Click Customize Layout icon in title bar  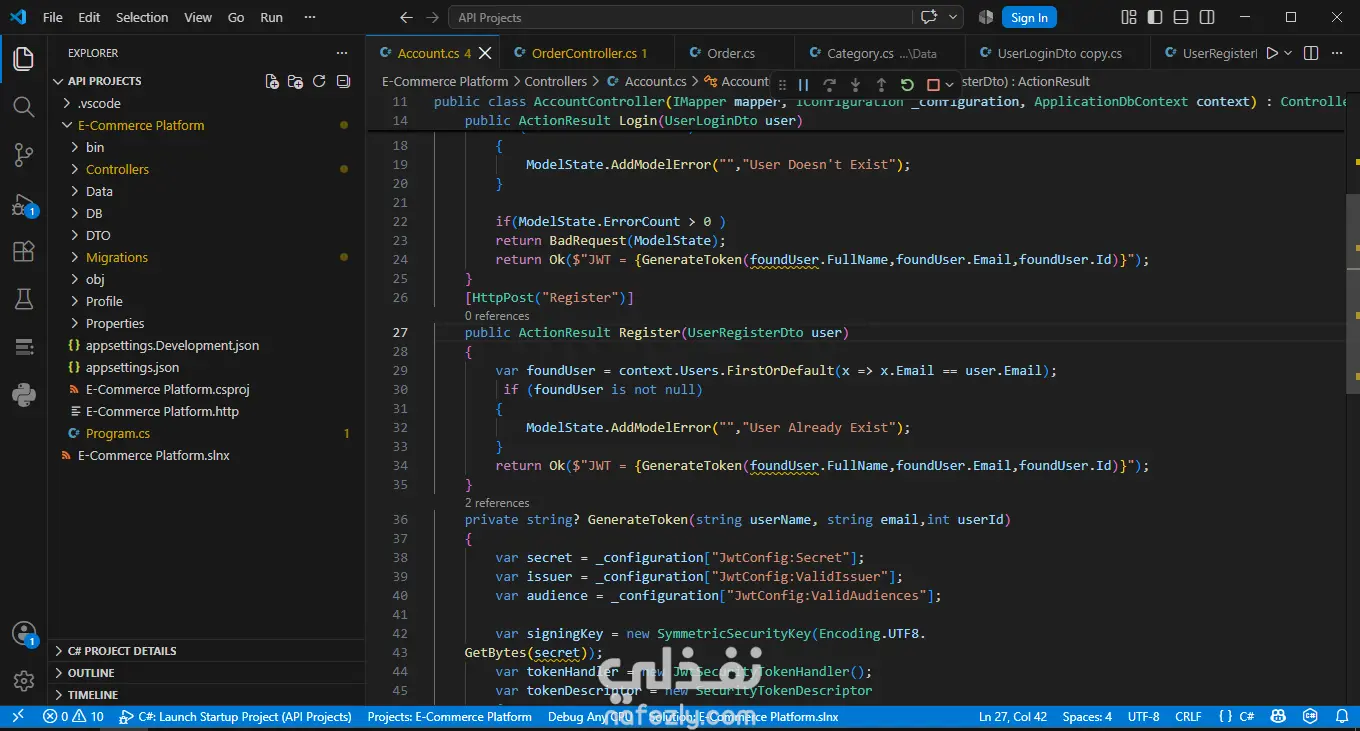click(1129, 17)
